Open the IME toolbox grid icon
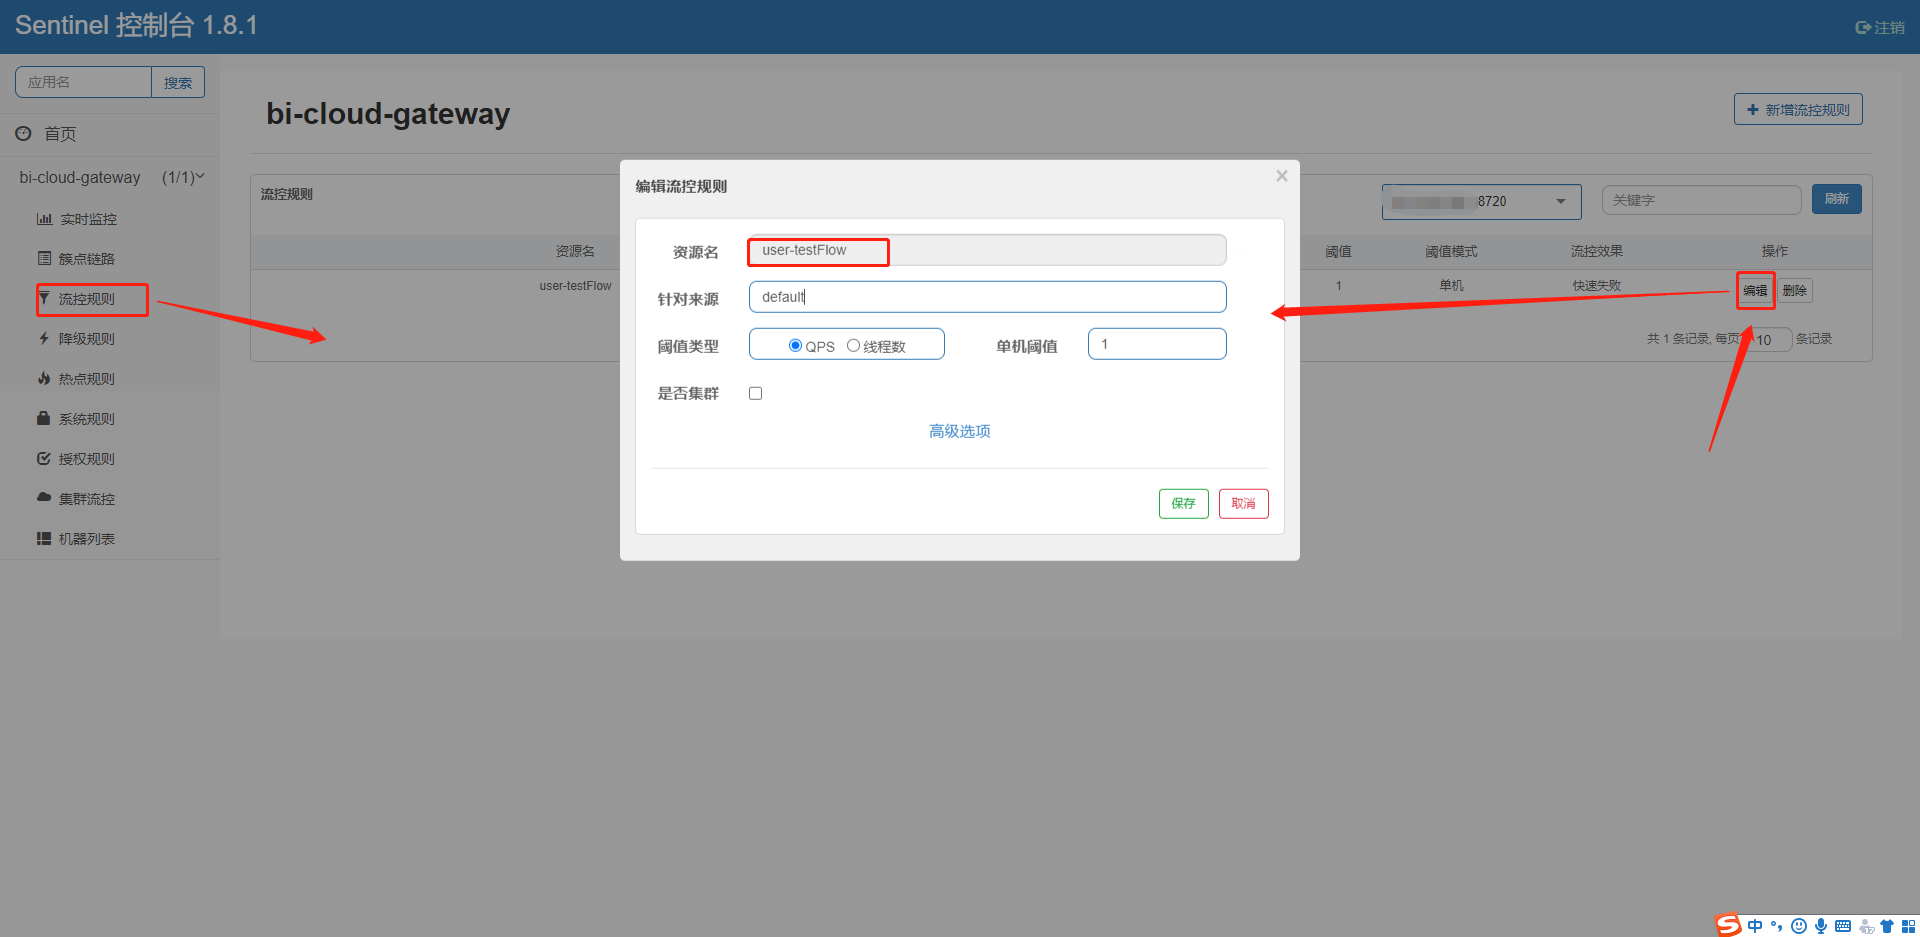The image size is (1920, 937). pyautogui.click(x=1909, y=926)
